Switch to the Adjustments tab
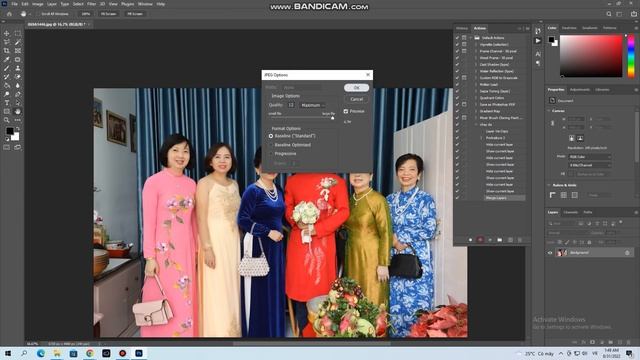 click(x=580, y=90)
